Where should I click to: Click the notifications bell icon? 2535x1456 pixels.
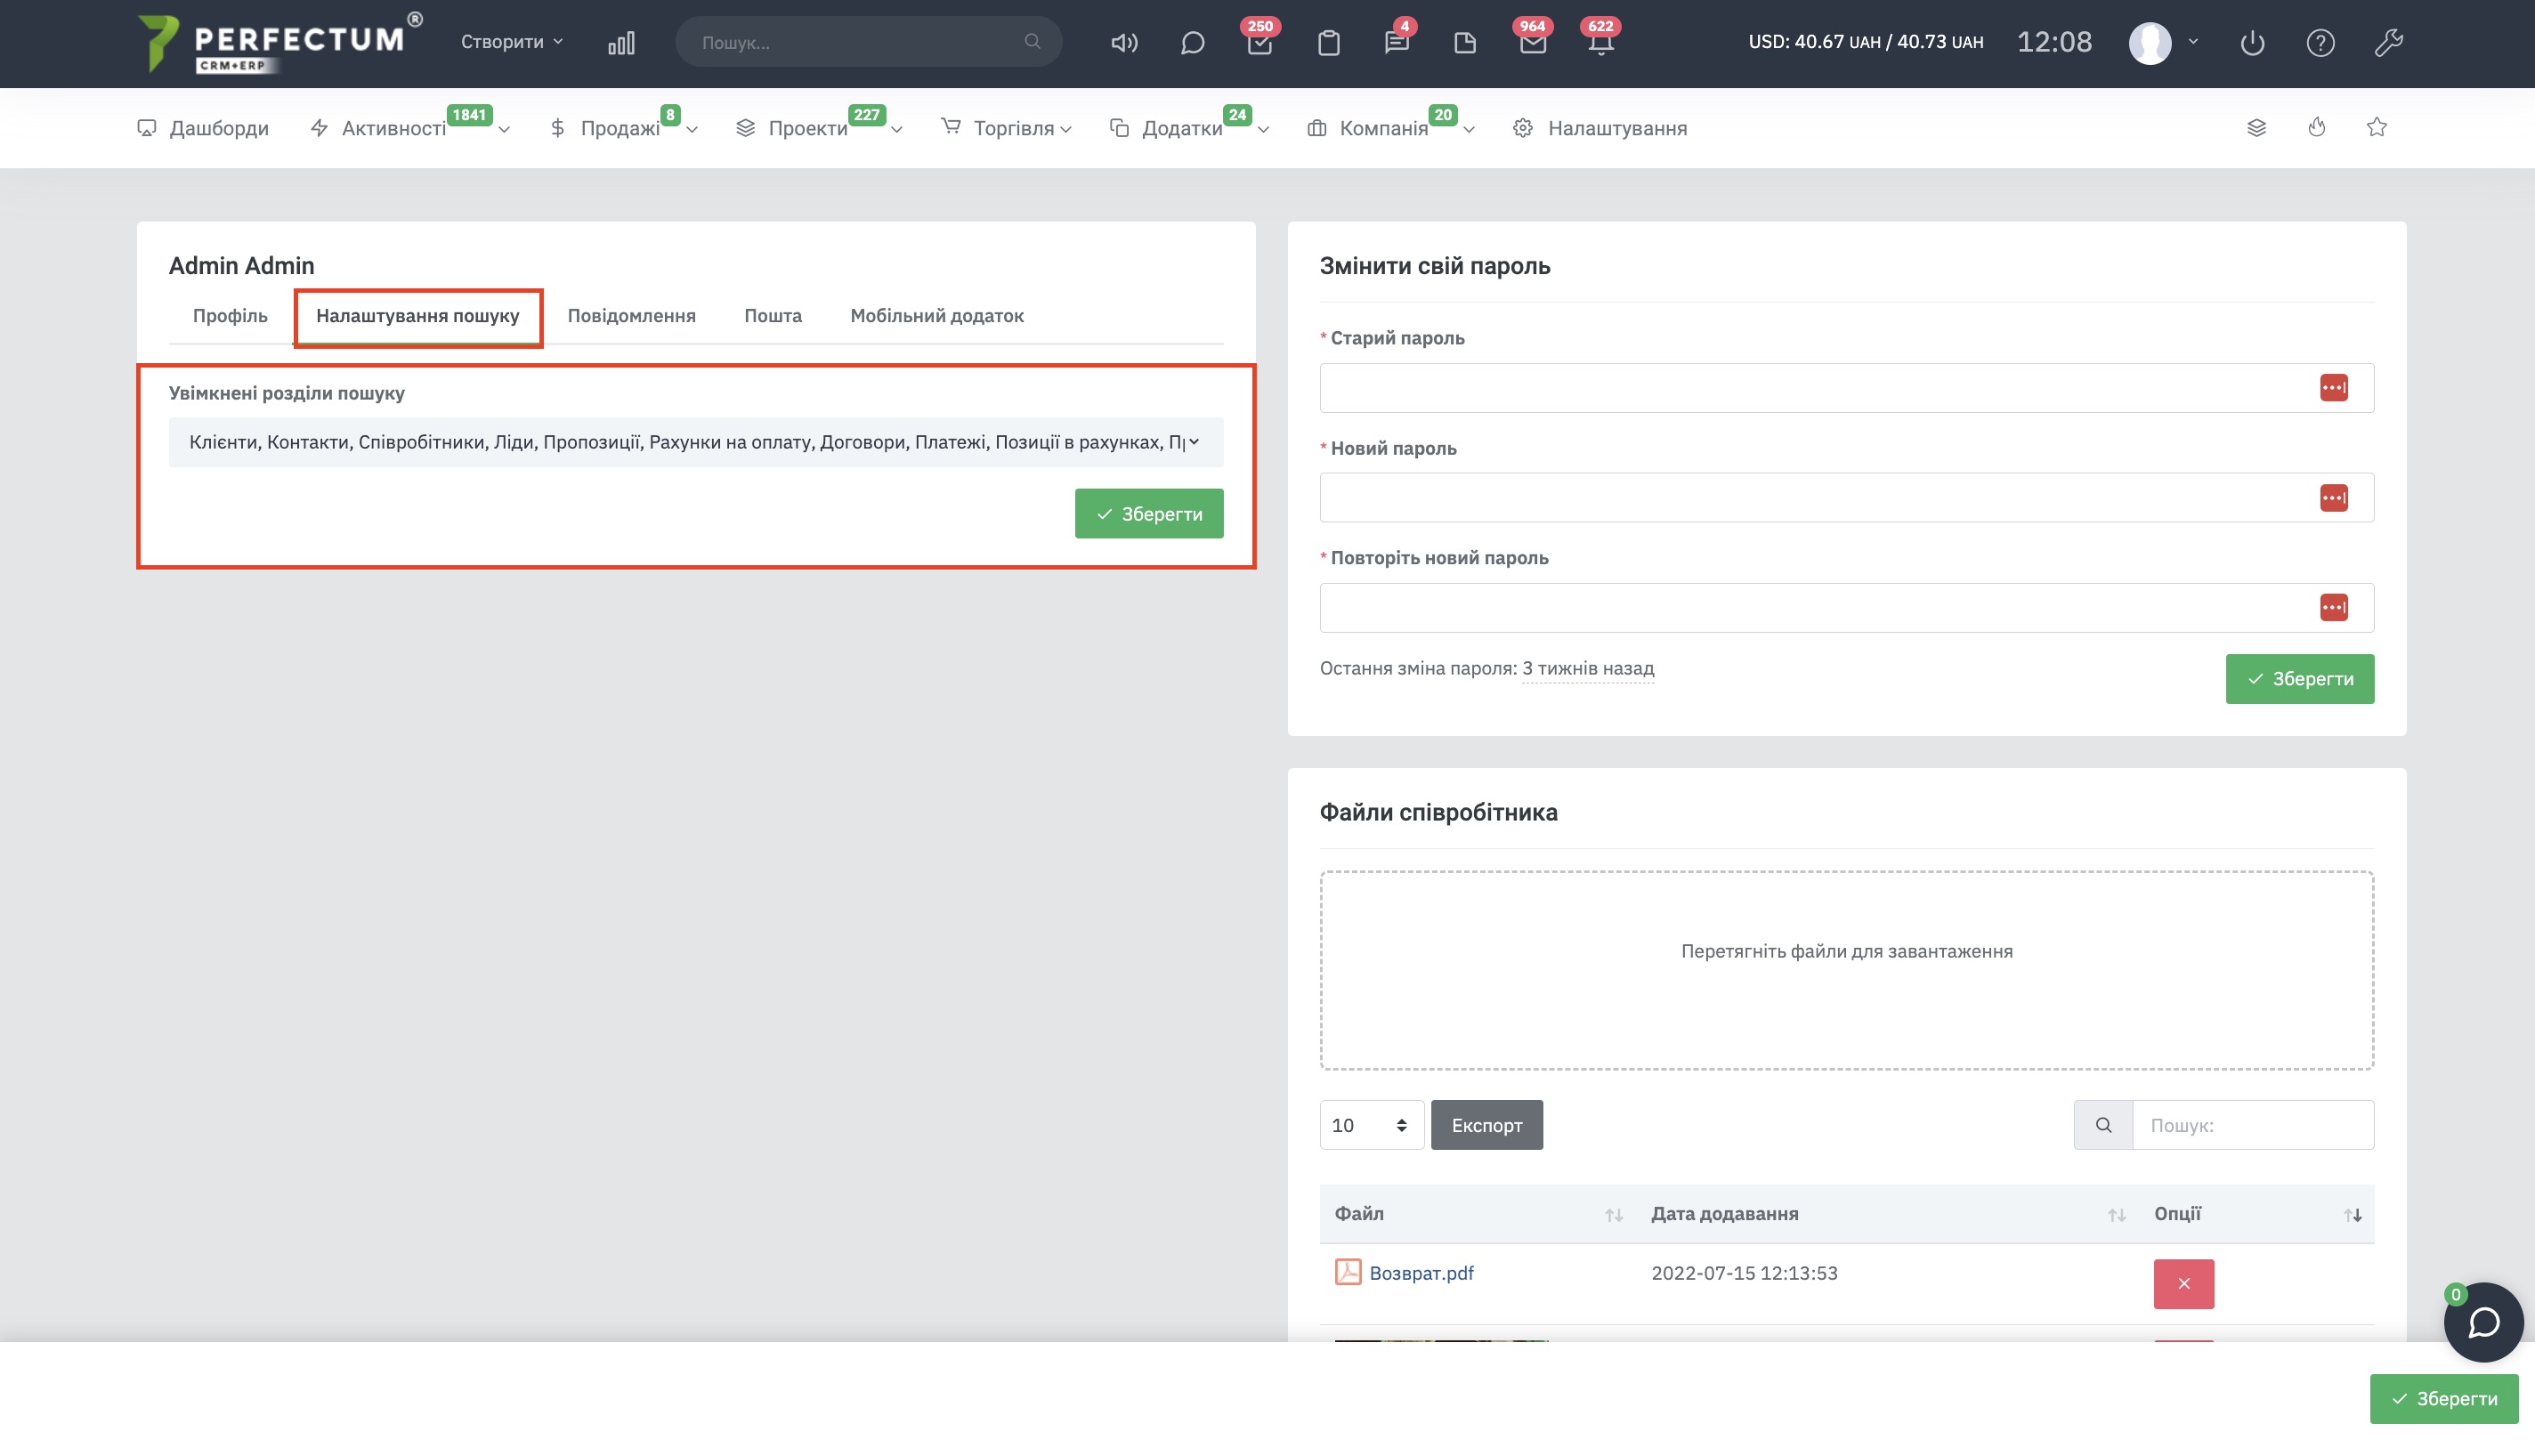click(x=1600, y=43)
